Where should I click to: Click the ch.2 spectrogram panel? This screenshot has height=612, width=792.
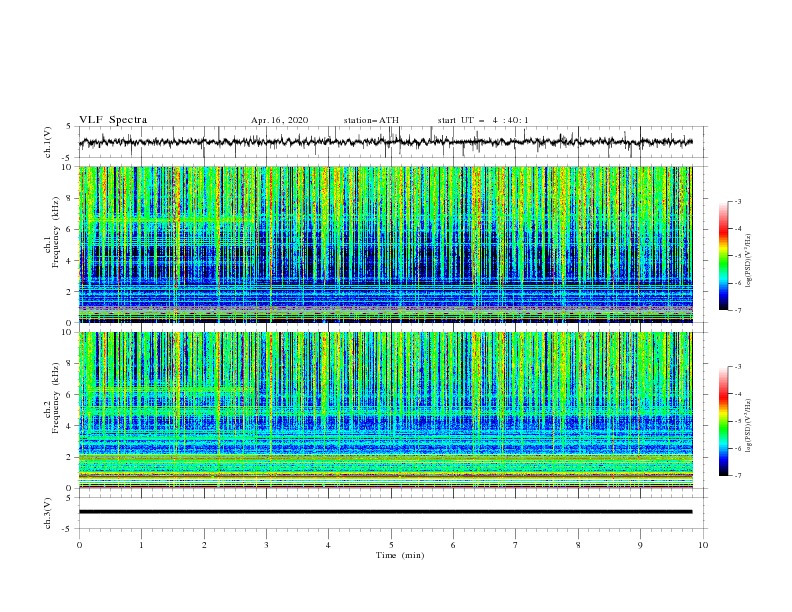[x=385, y=410]
